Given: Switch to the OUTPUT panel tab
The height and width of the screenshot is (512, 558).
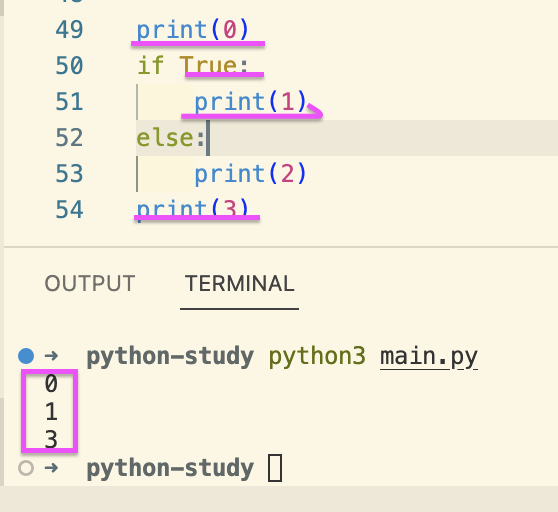Looking at the screenshot, I should point(90,284).
